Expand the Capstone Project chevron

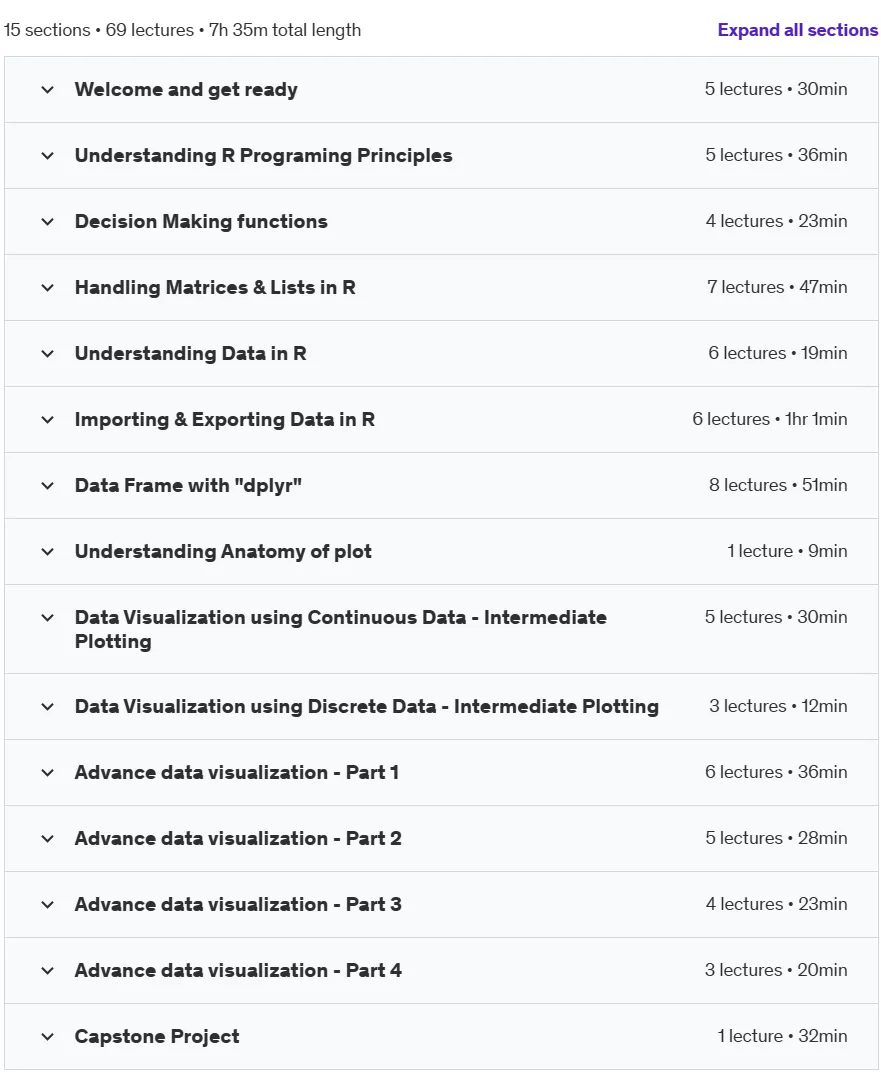pos(47,1037)
